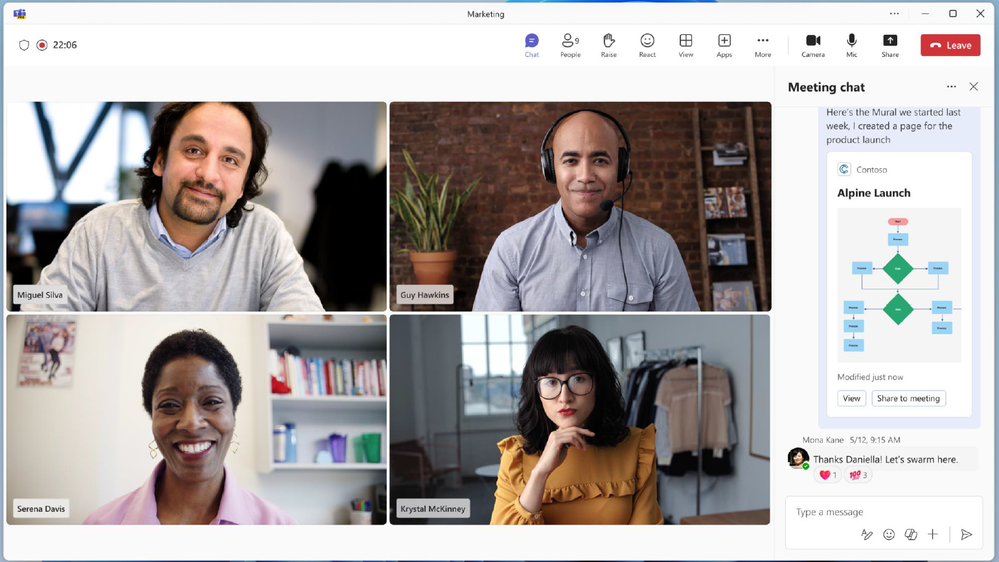
Task: Click the 'Modified just now' text
Action: tap(870, 377)
